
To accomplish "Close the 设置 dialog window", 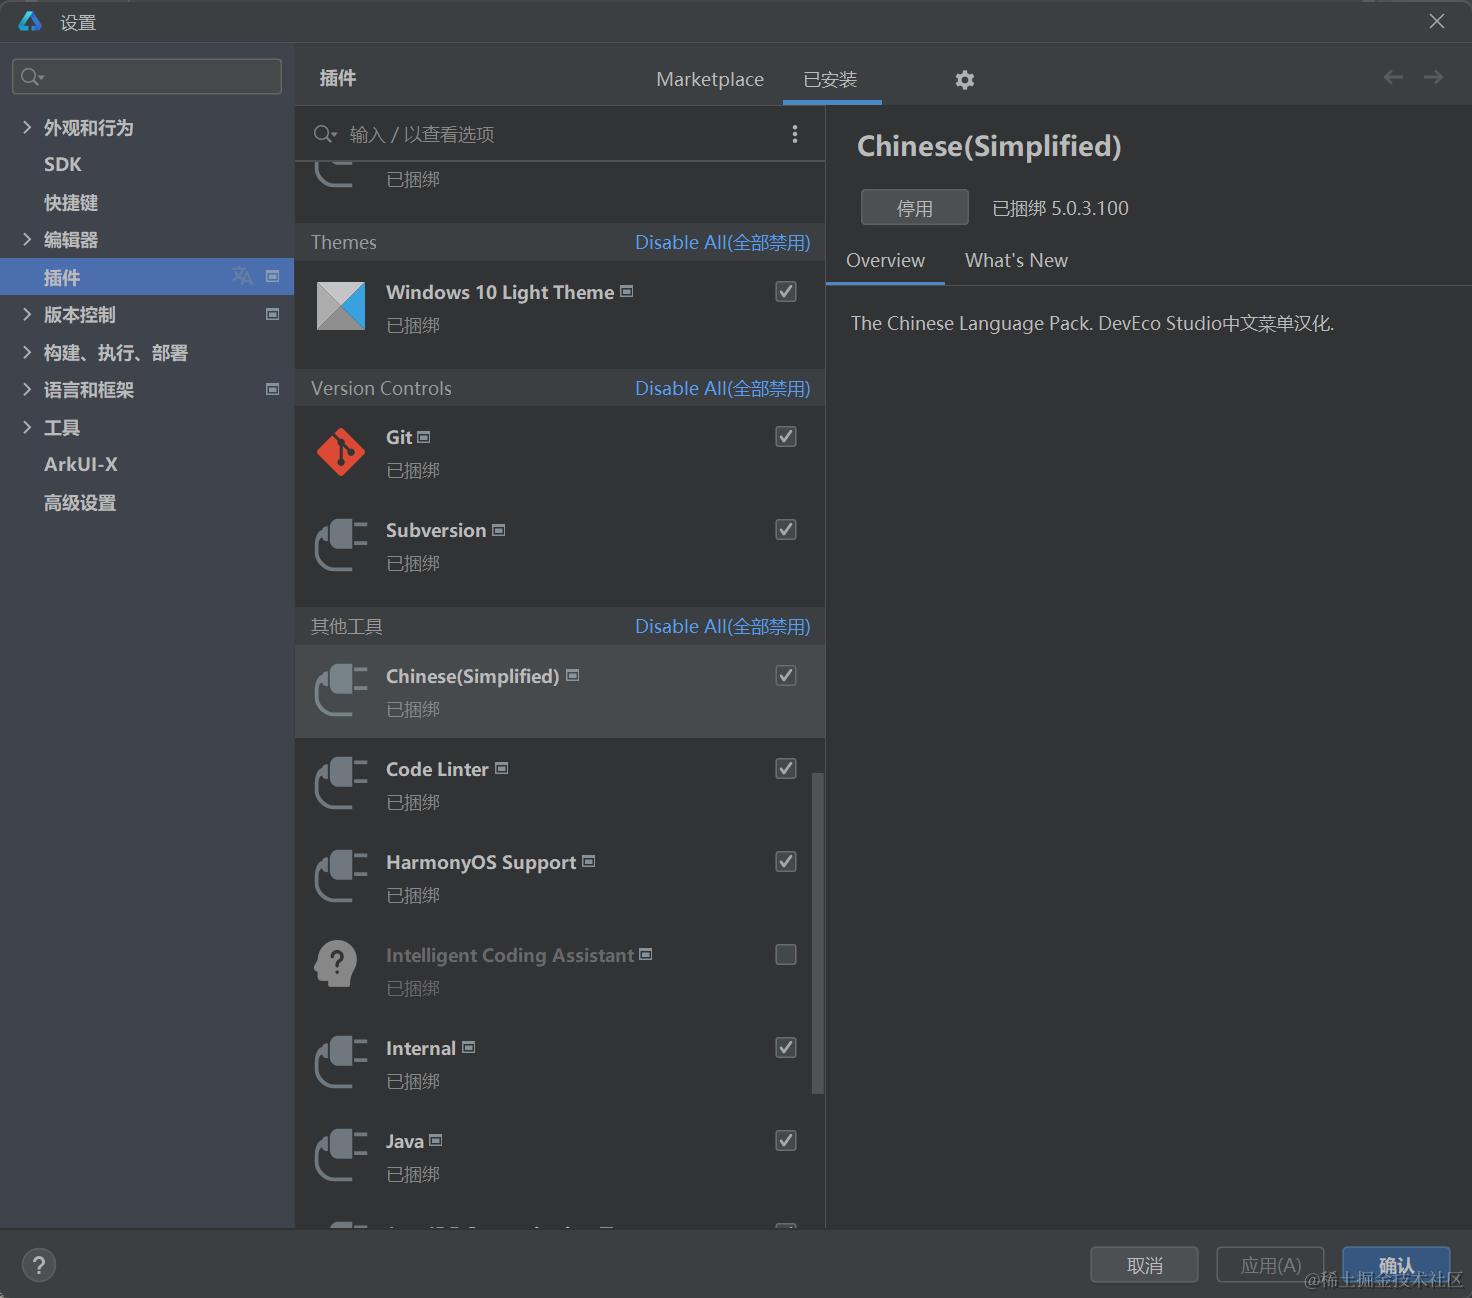I will 1436,21.
